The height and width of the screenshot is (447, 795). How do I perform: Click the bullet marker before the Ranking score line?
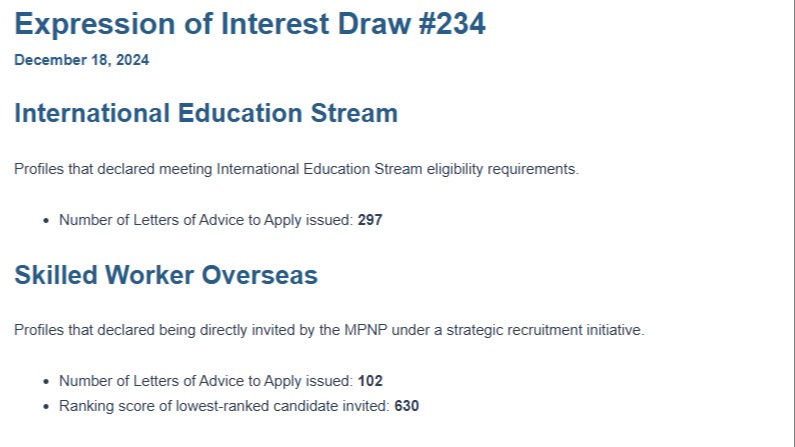tap(46, 406)
